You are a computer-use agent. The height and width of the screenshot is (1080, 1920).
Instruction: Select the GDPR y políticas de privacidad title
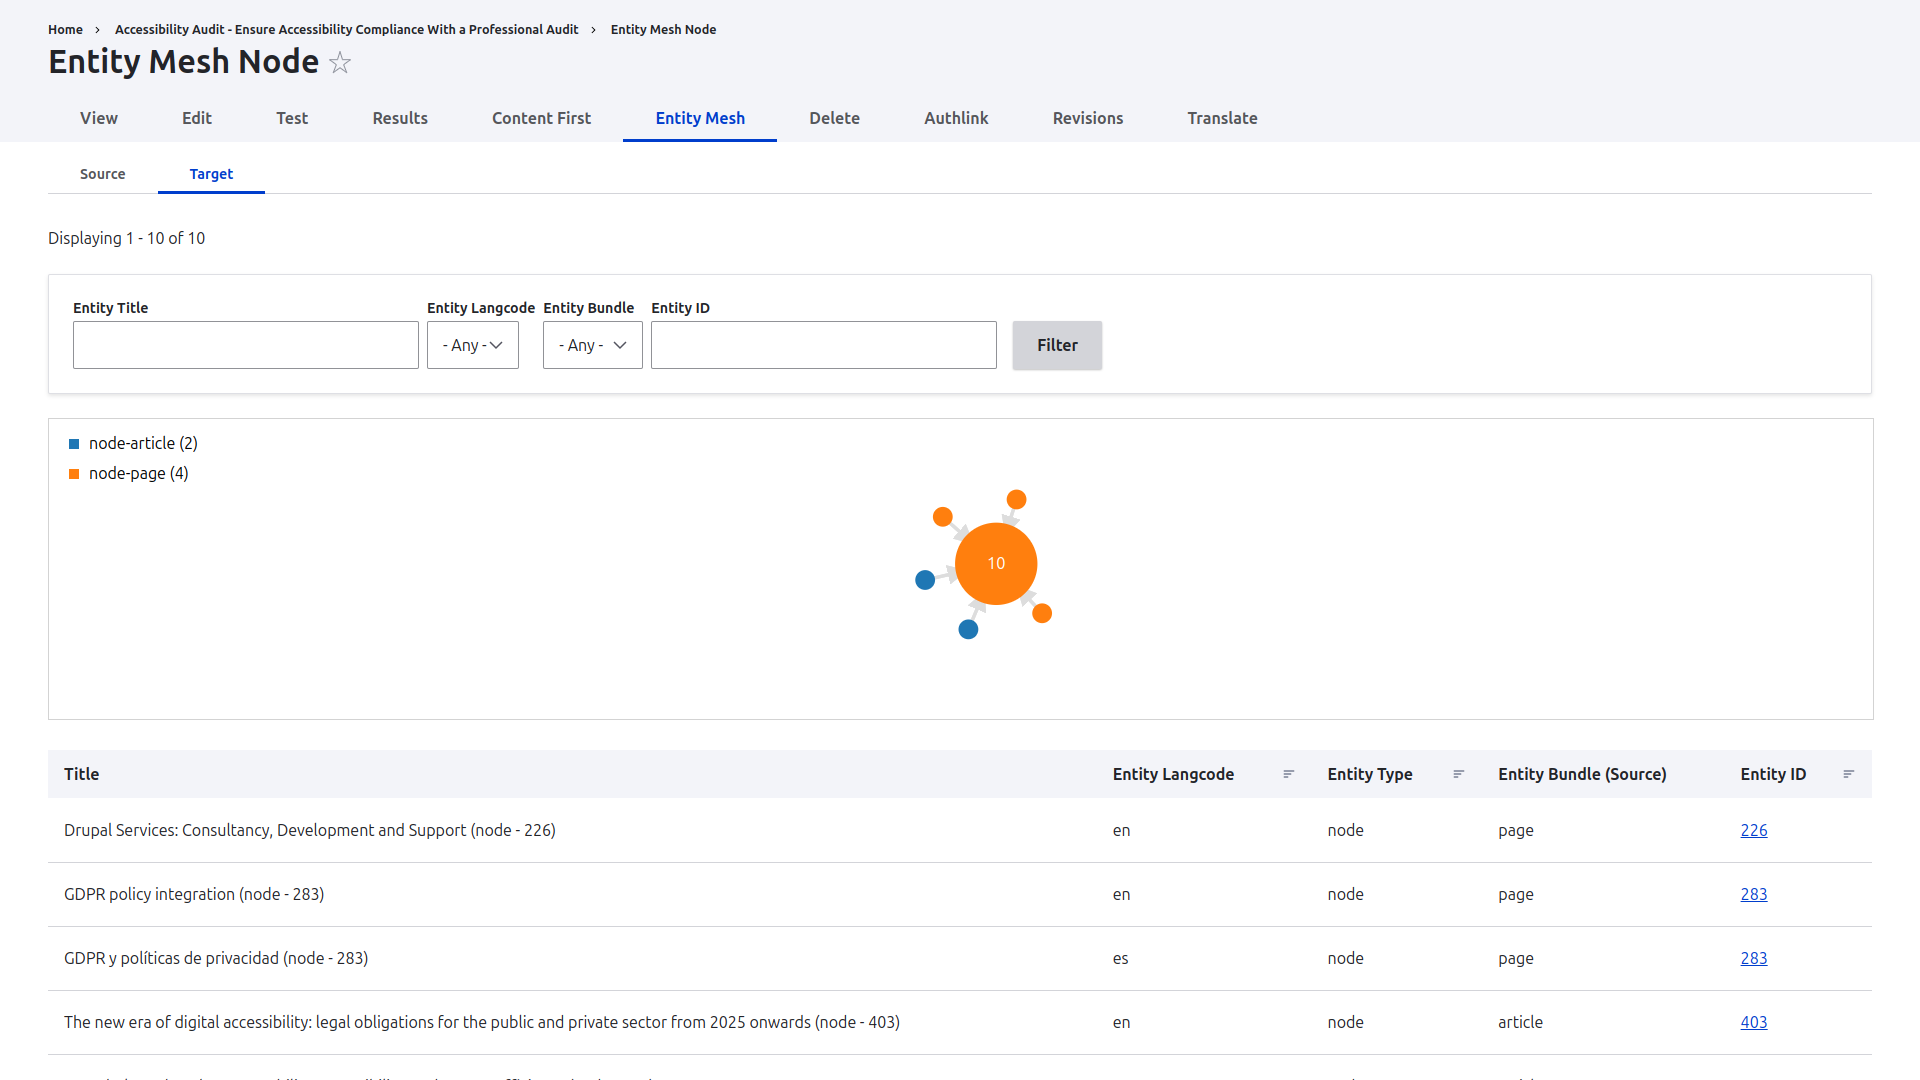(216, 958)
